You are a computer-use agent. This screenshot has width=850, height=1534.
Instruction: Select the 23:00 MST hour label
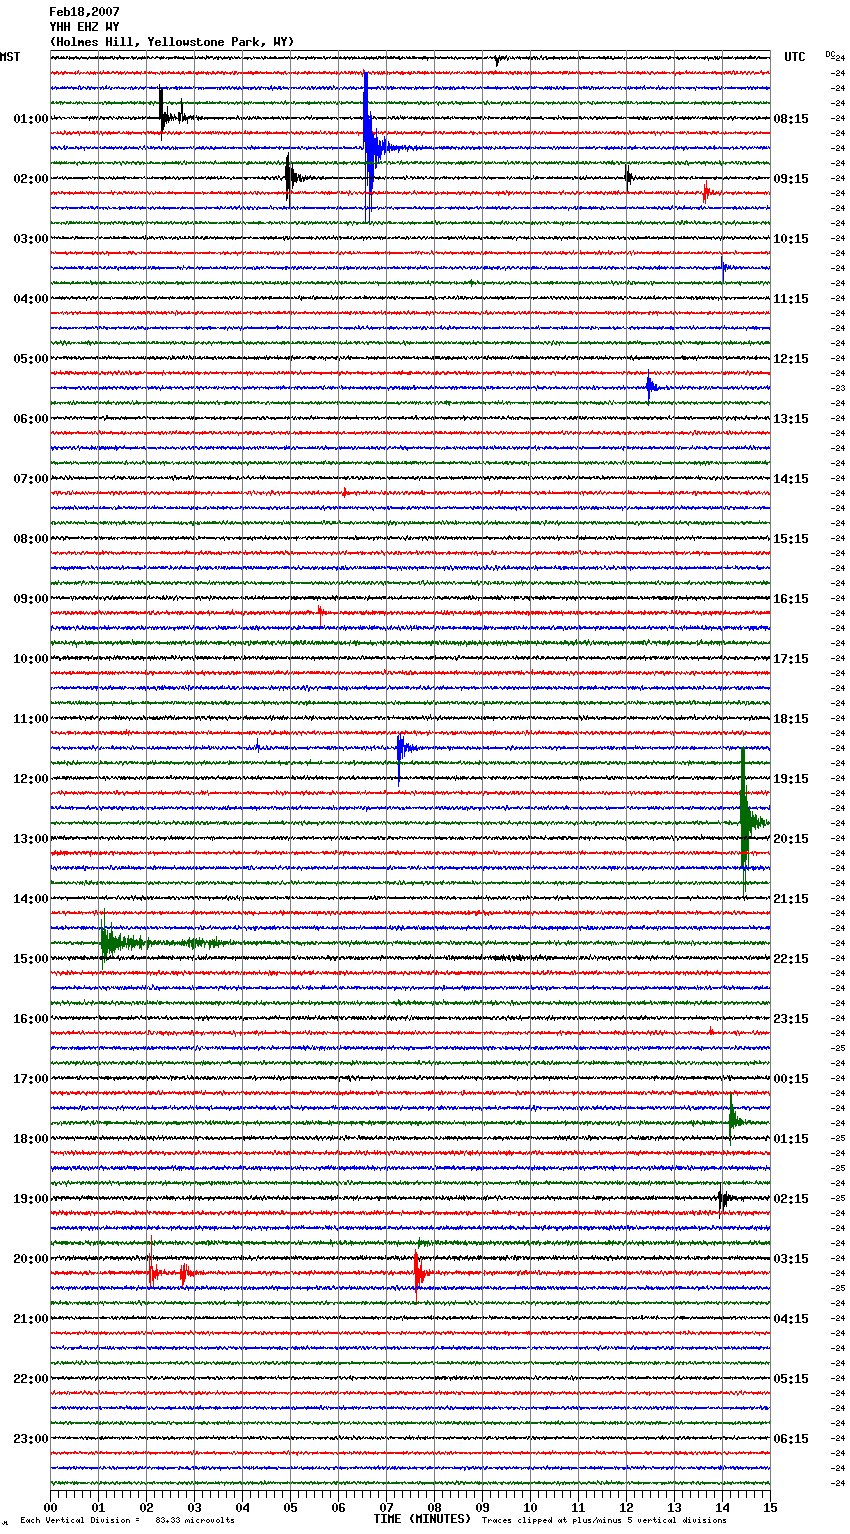pyautogui.click(x=30, y=1439)
